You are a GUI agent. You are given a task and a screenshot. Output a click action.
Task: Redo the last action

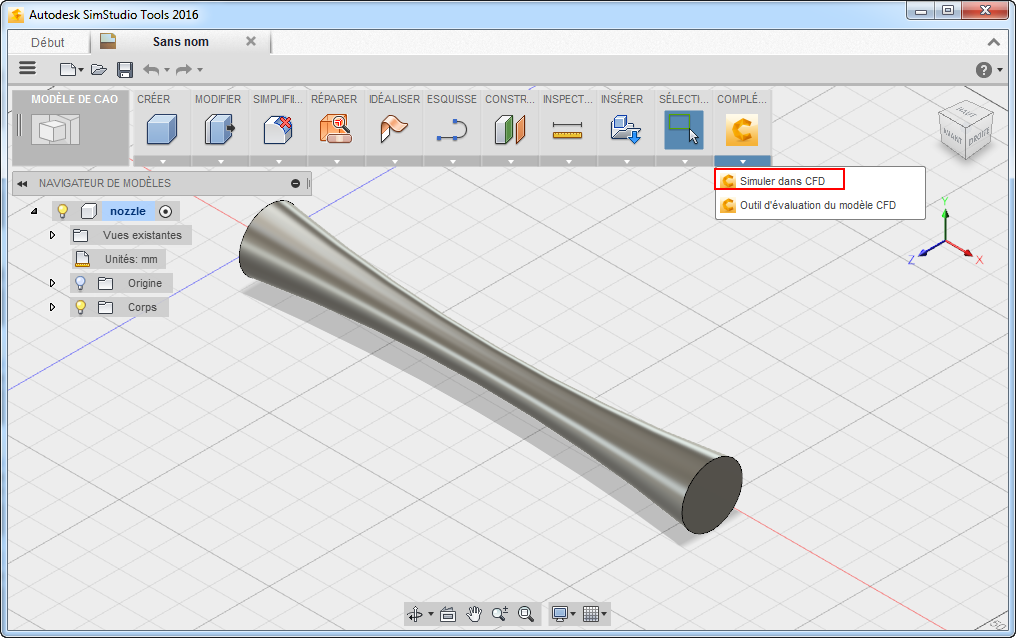[185, 69]
